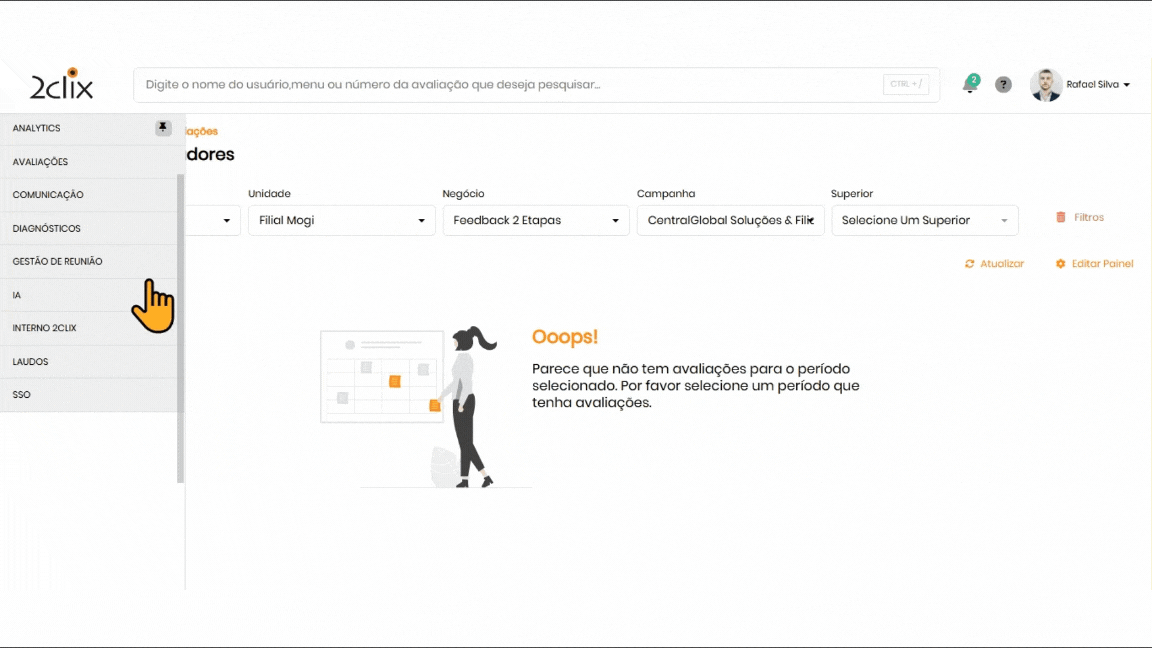Open the Unidade dropdown showing Filial Mogi

point(341,220)
